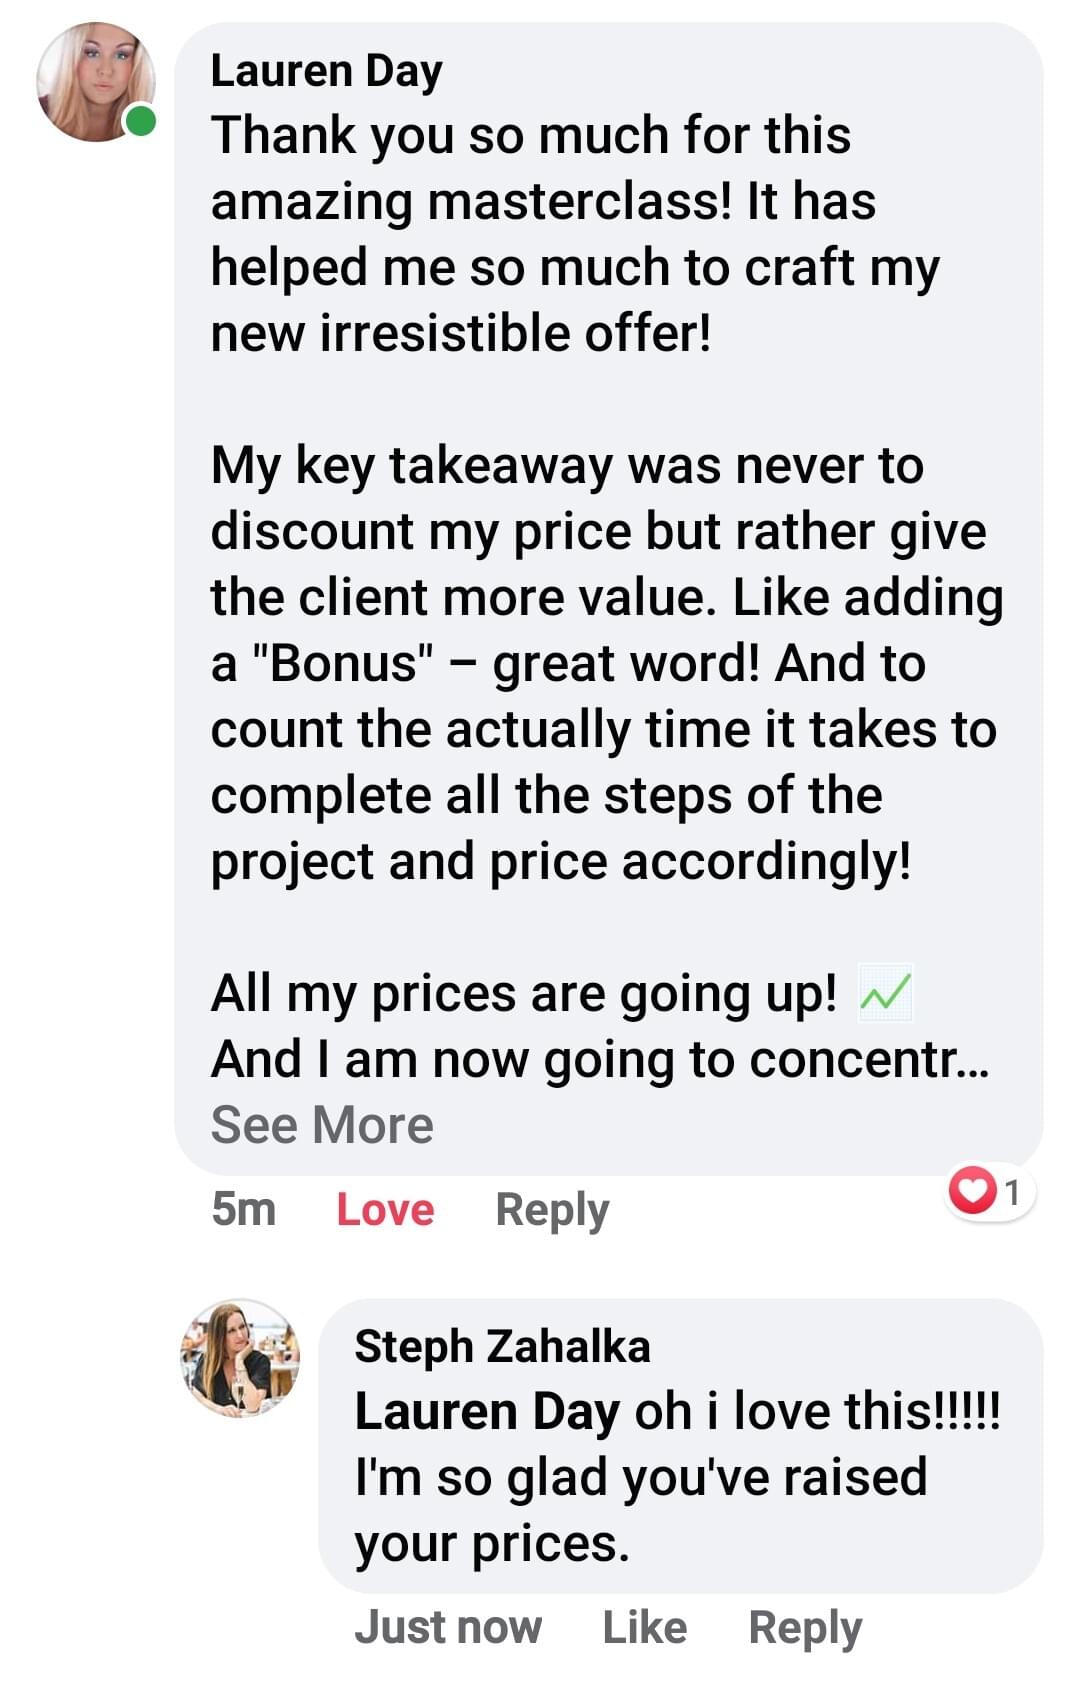Image resolution: width=1080 pixels, height=1689 pixels.
Task: Open Steph Zahalka's profile photo
Action: coord(240,1357)
